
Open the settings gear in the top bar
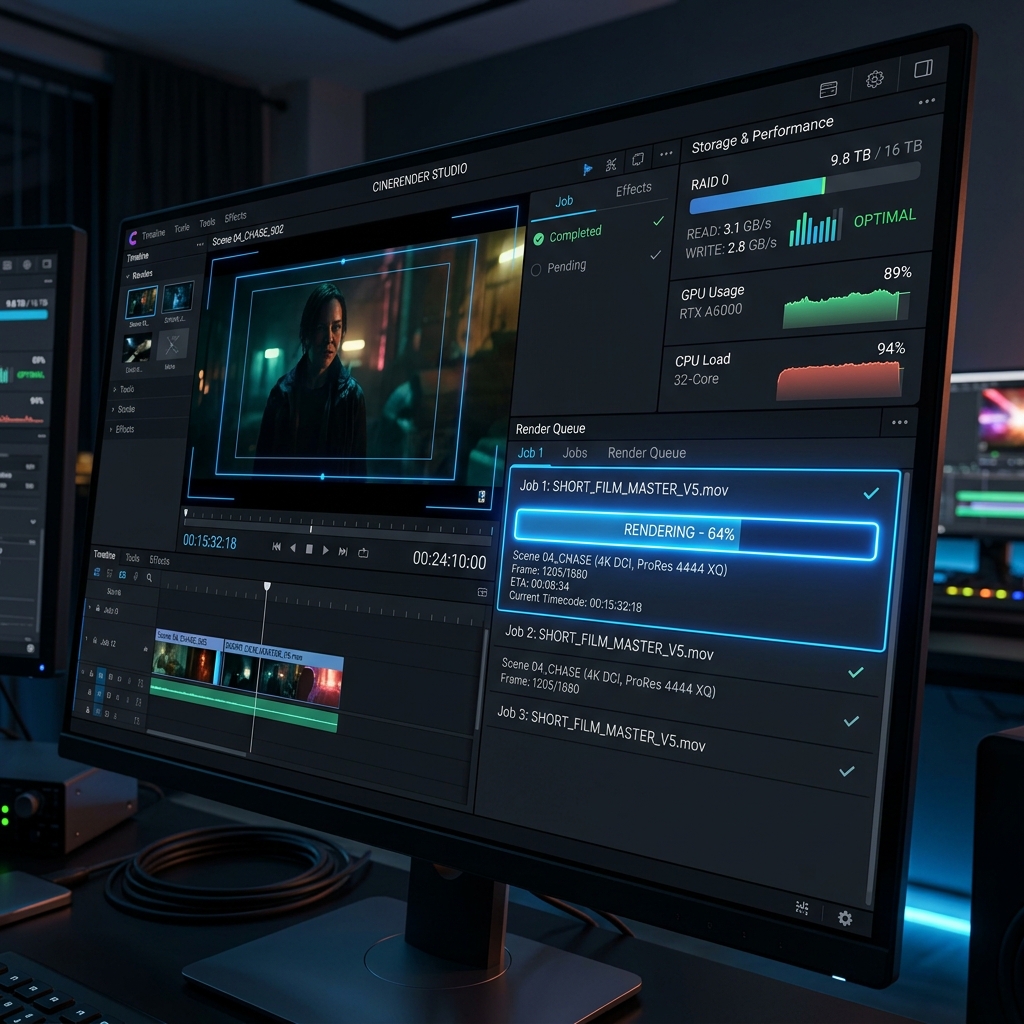point(874,80)
